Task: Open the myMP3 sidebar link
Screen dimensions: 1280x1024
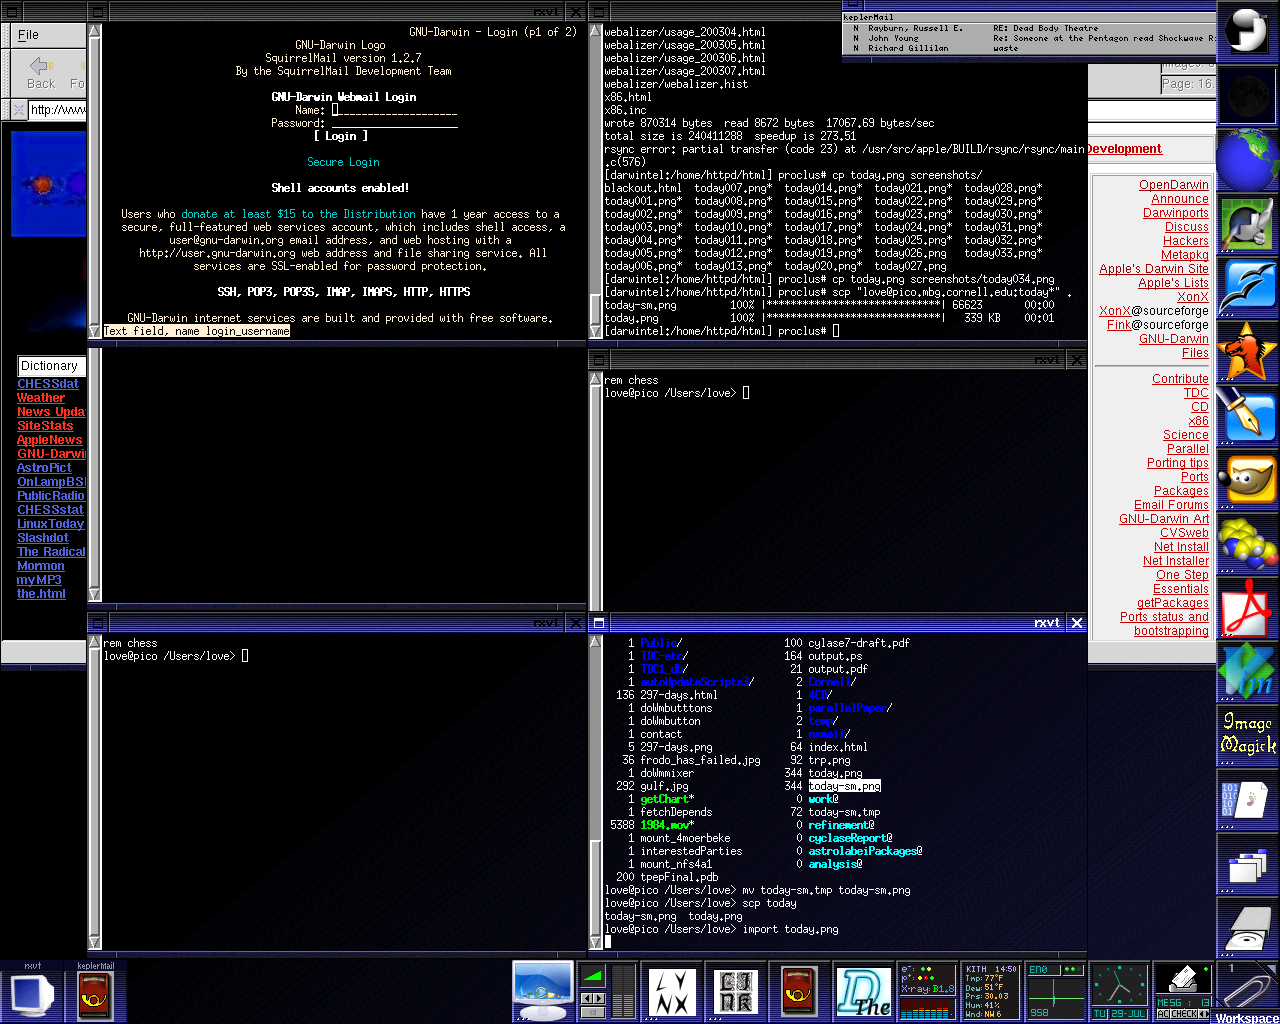Action: coord(39,580)
